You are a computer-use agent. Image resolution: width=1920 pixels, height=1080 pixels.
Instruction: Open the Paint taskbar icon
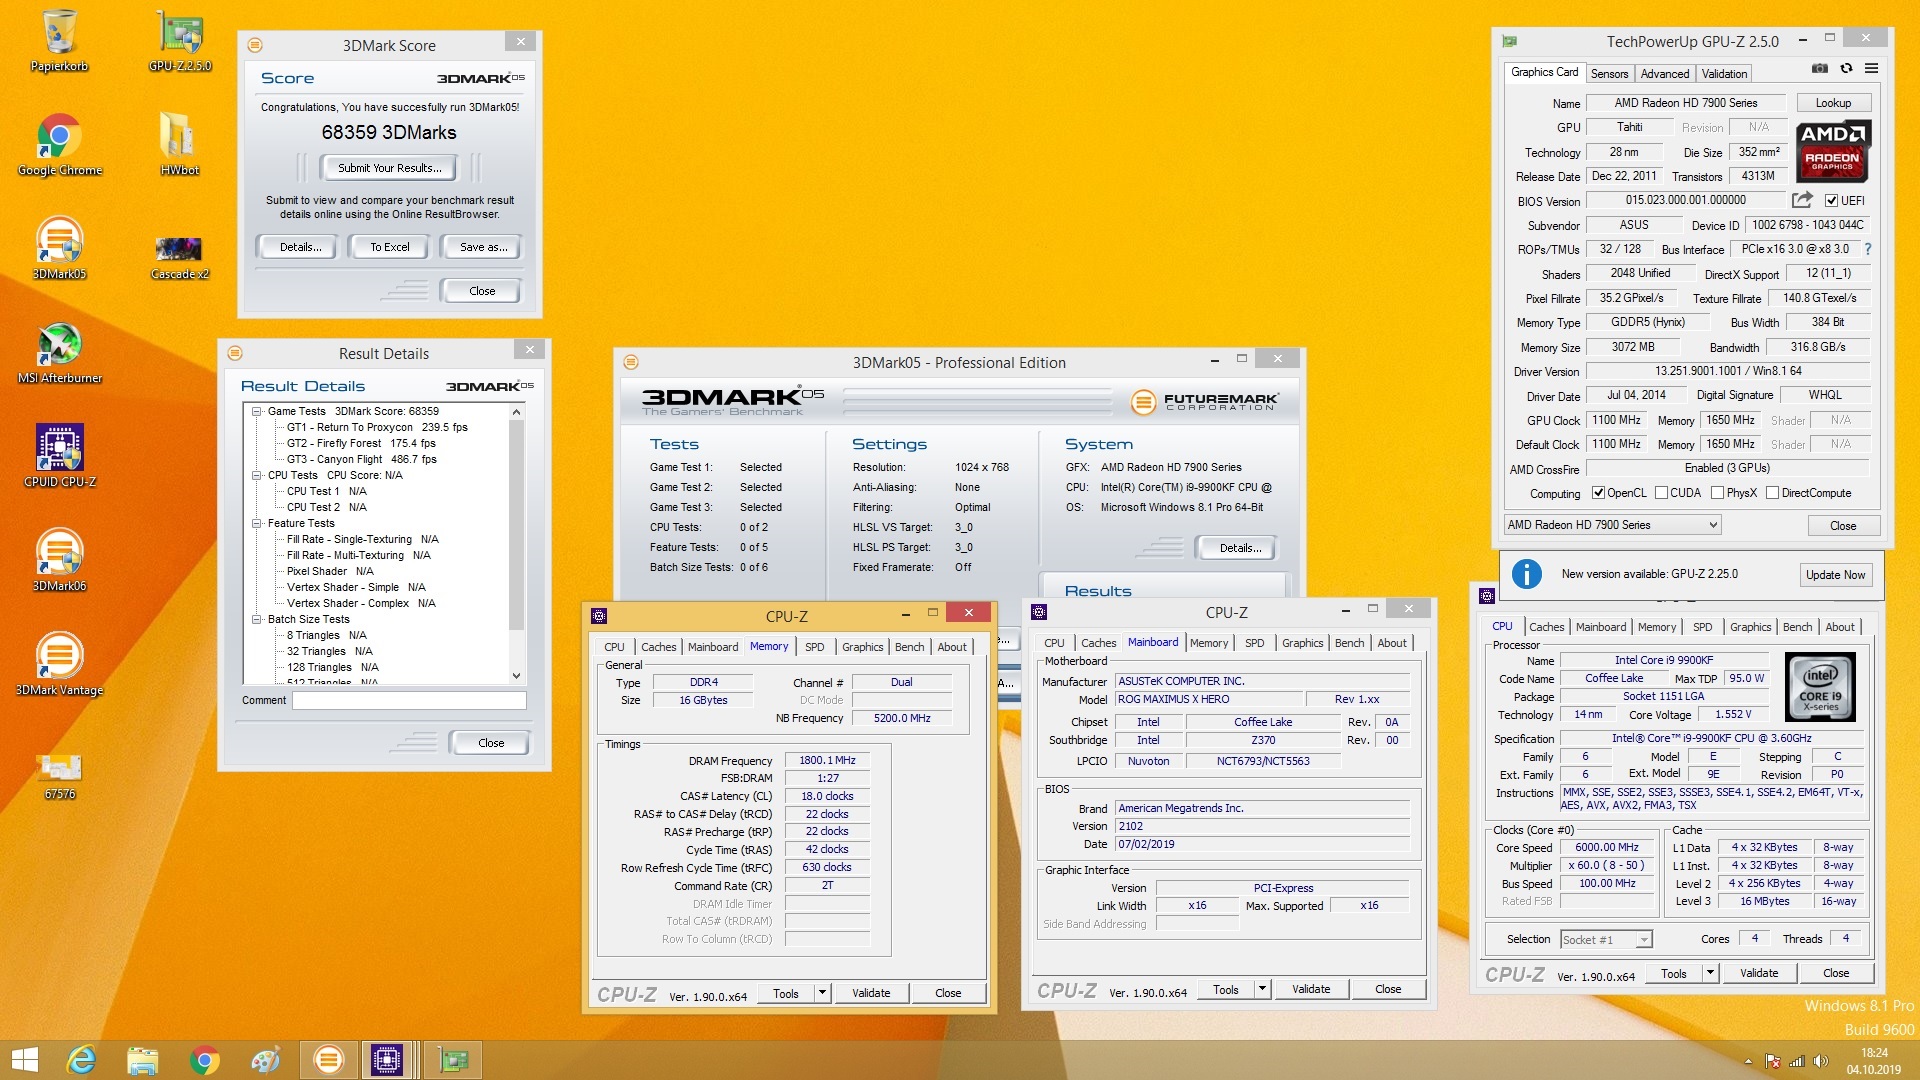point(266,1060)
